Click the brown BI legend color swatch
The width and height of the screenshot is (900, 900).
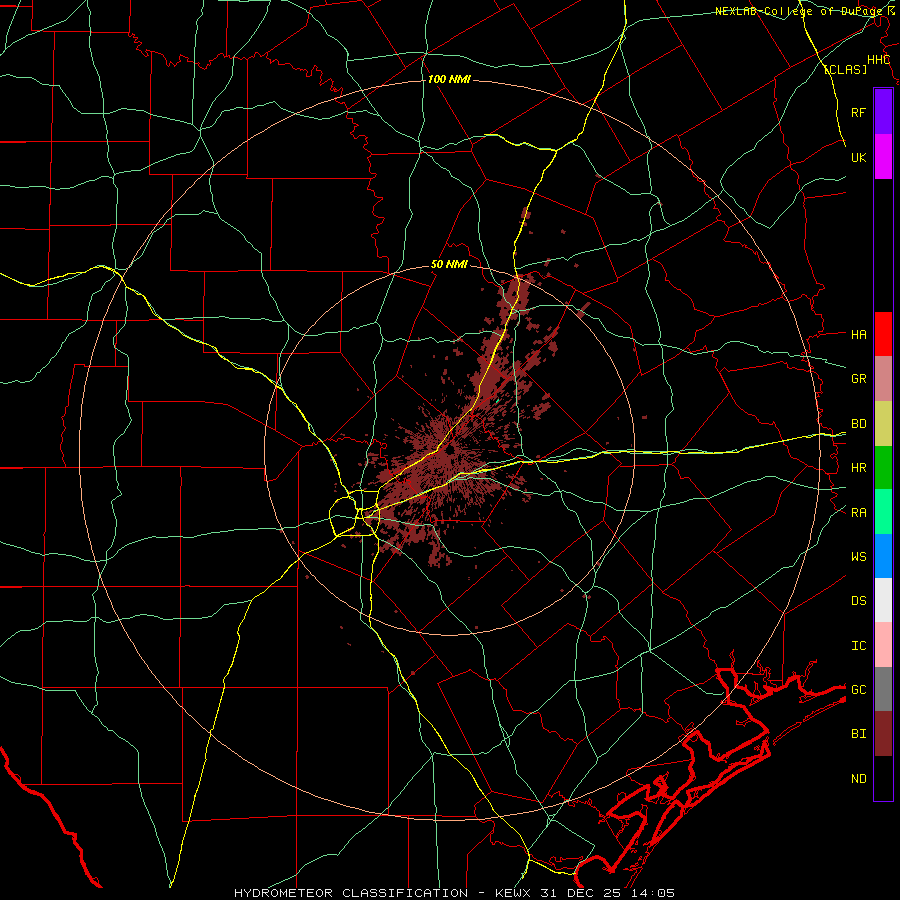coord(883,734)
